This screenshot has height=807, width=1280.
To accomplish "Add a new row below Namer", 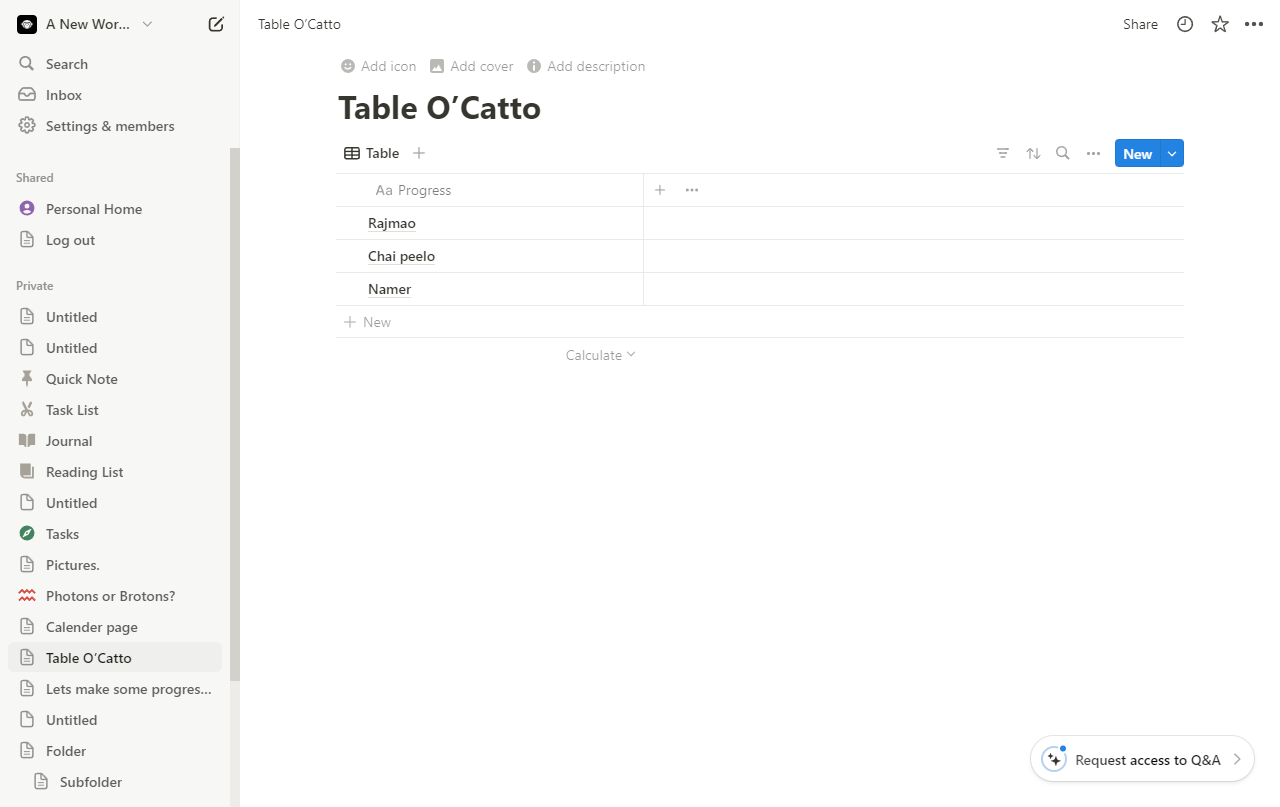I will pyautogui.click(x=760, y=322).
